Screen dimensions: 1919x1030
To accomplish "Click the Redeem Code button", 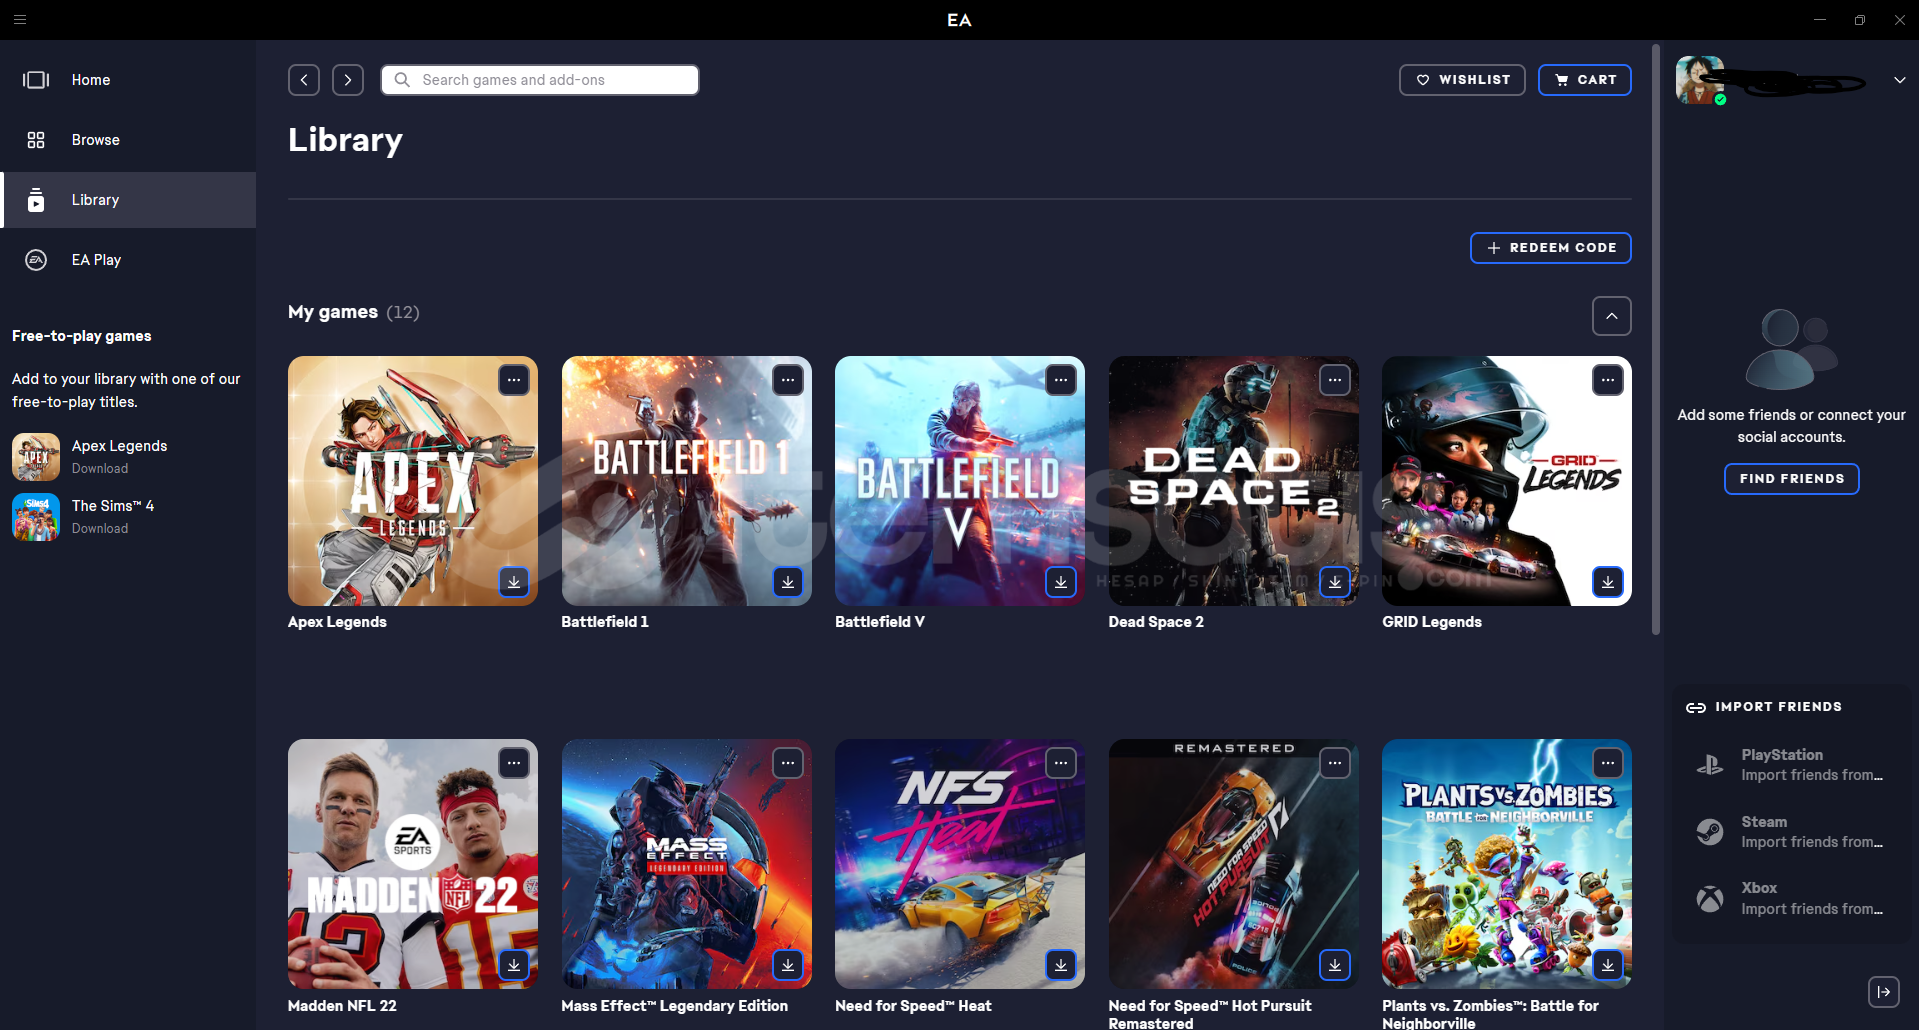I will click(x=1551, y=248).
